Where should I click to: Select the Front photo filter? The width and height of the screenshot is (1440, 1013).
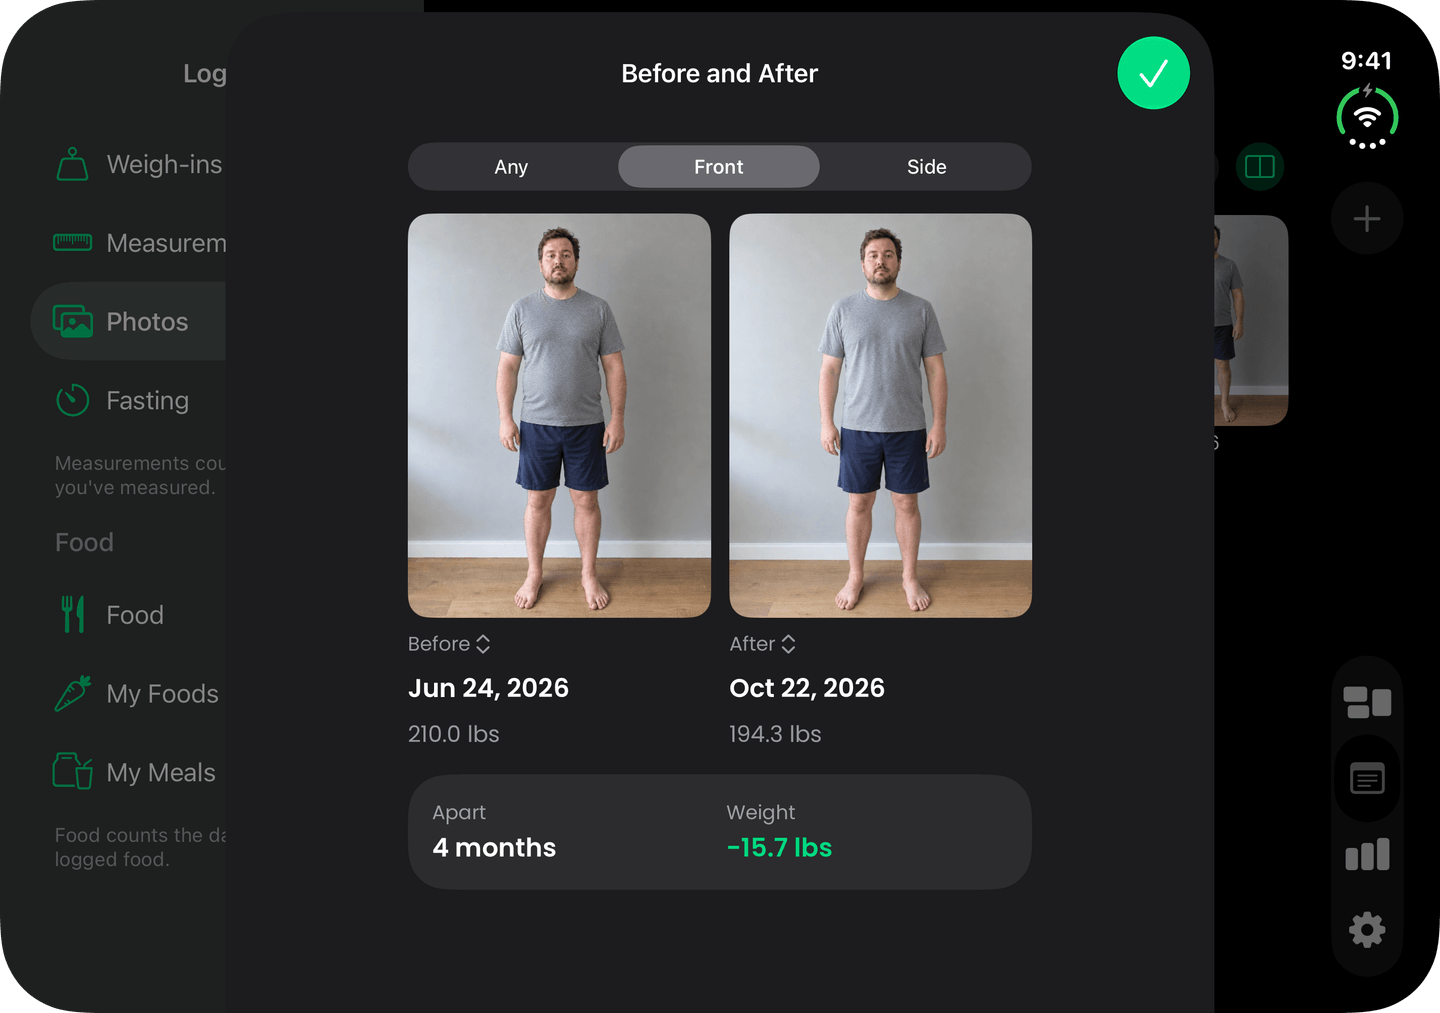[x=719, y=167]
